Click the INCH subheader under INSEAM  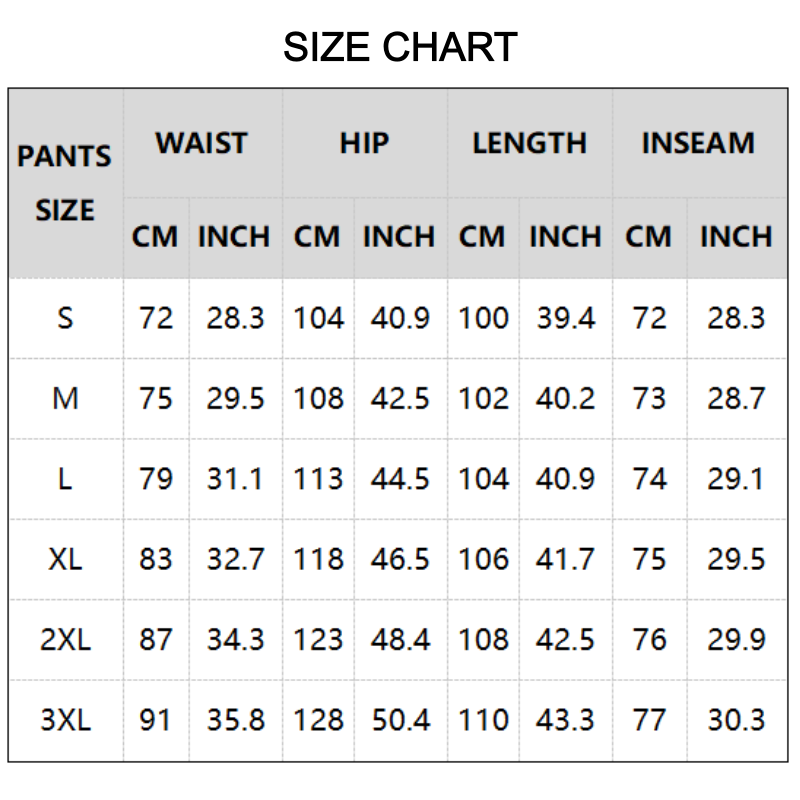point(736,237)
